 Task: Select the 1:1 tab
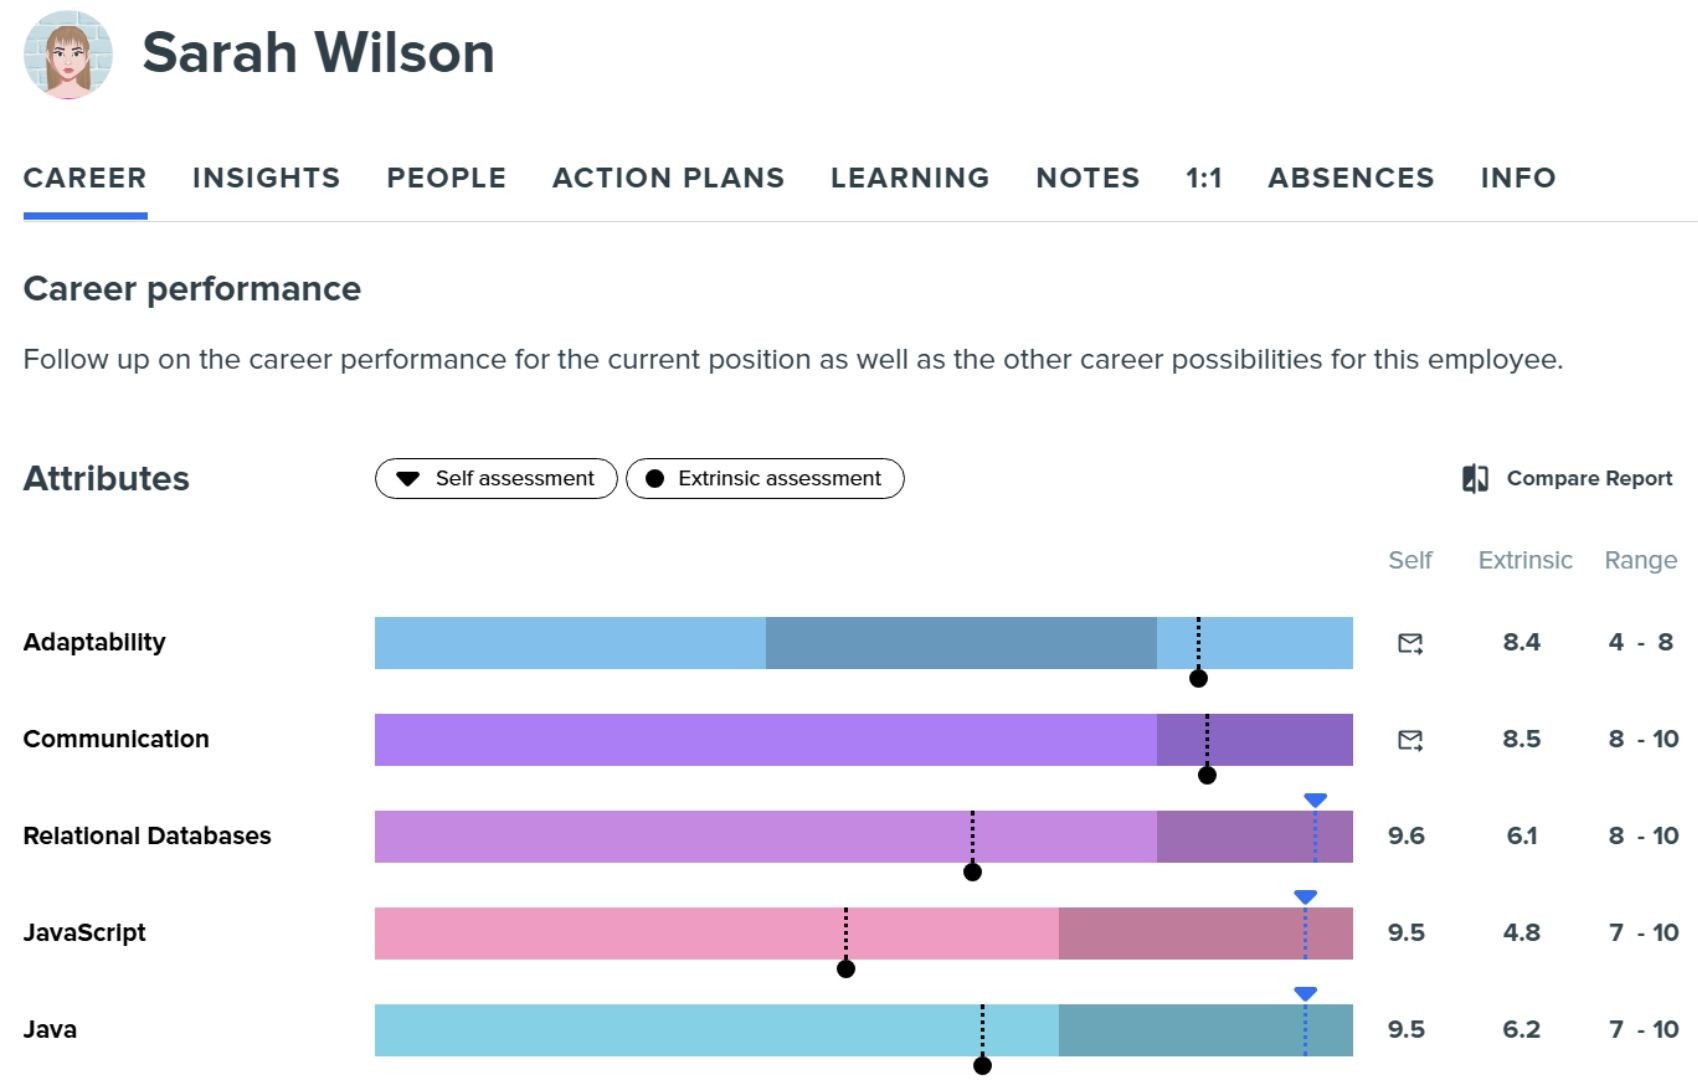1204,177
